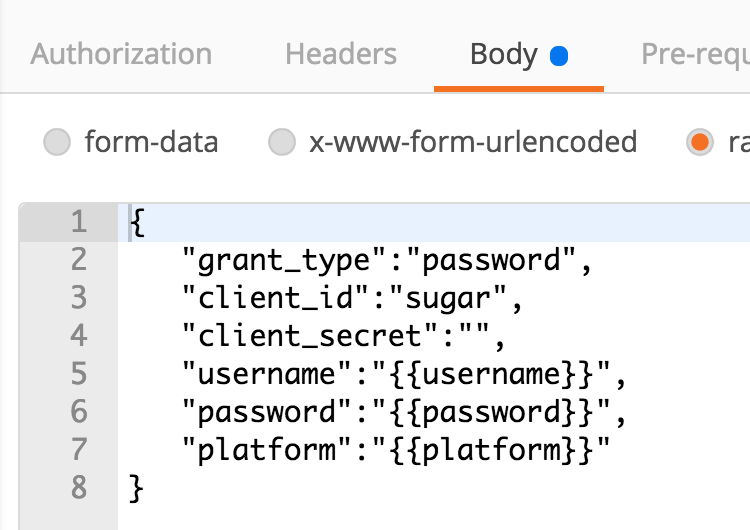The image size is (750, 530).
Task: Click the "sugar" client_id value
Action: tap(445, 298)
